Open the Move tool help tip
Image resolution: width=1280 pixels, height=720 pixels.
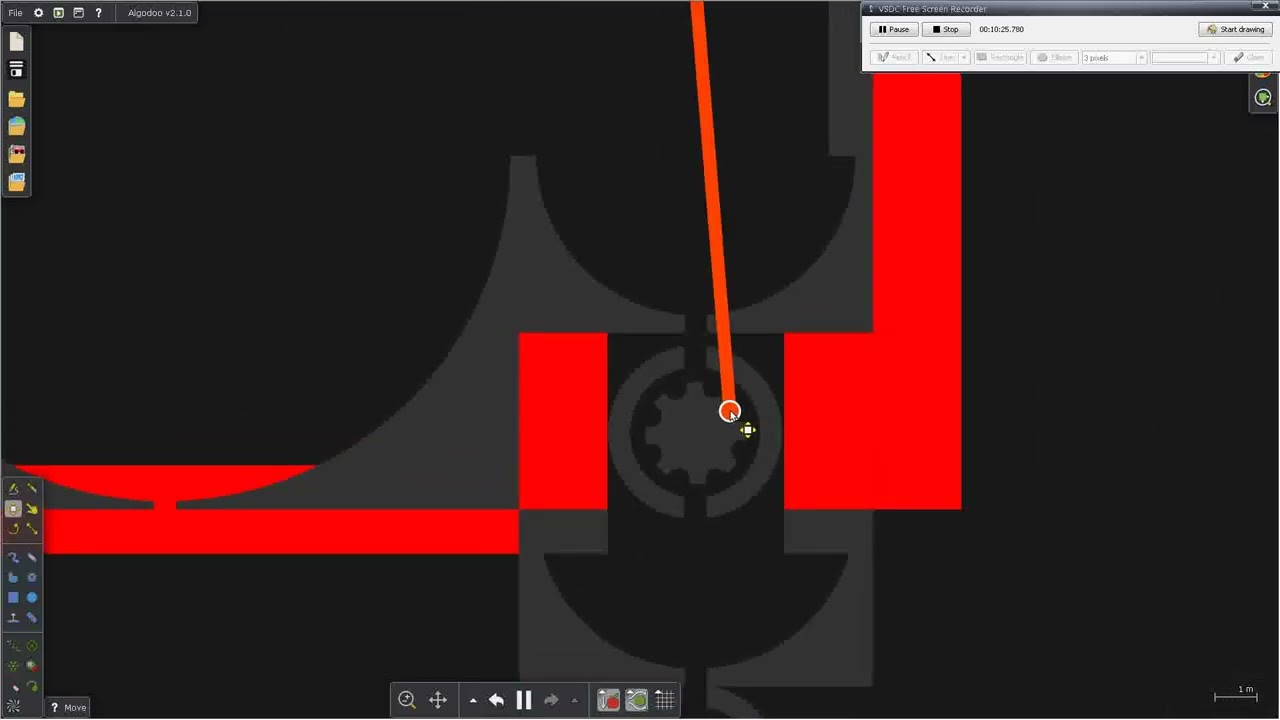68,707
